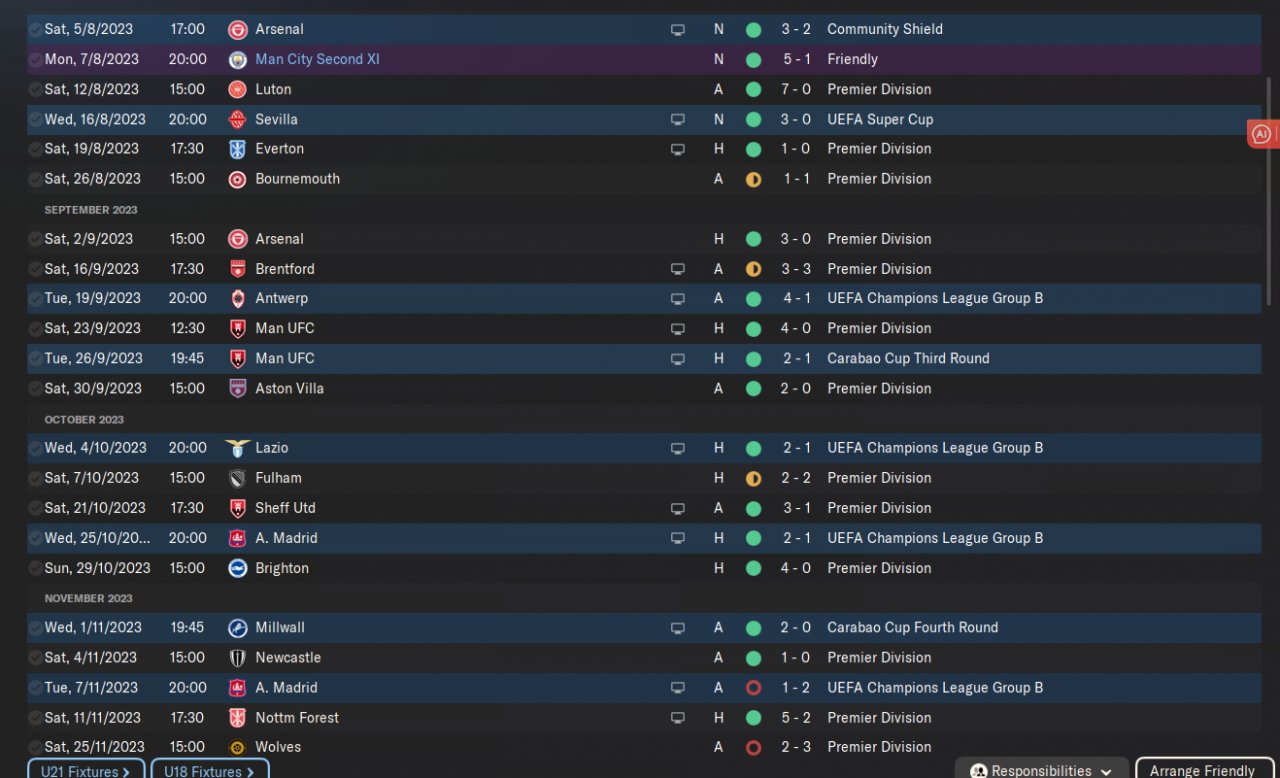
Task: Select the UEFA Super Cup competition label
Action: 880,119
